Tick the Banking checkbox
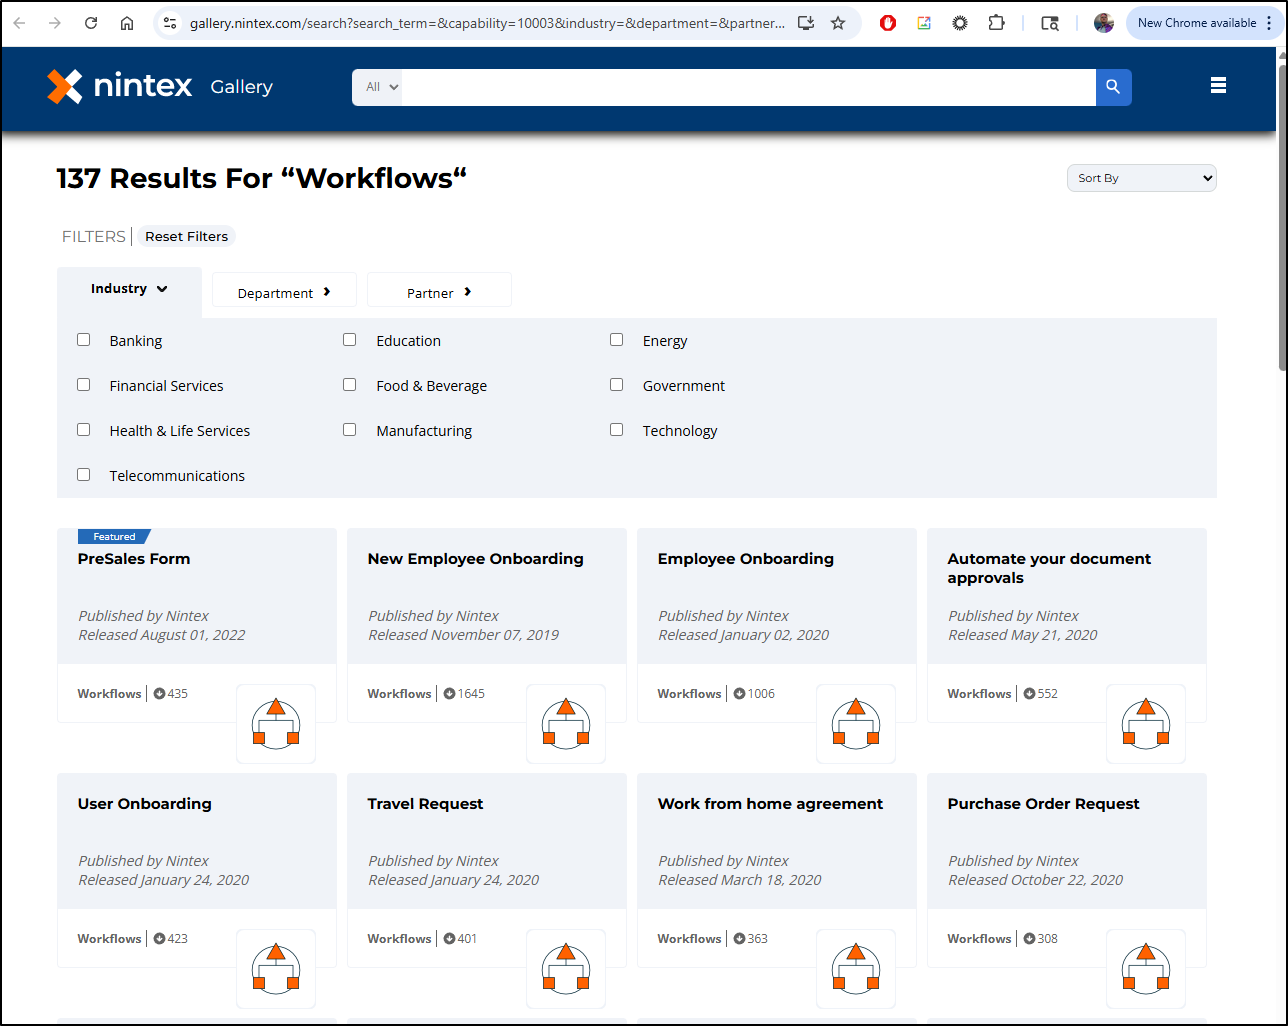This screenshot has height=1026, width=1288. pos(84,340)
